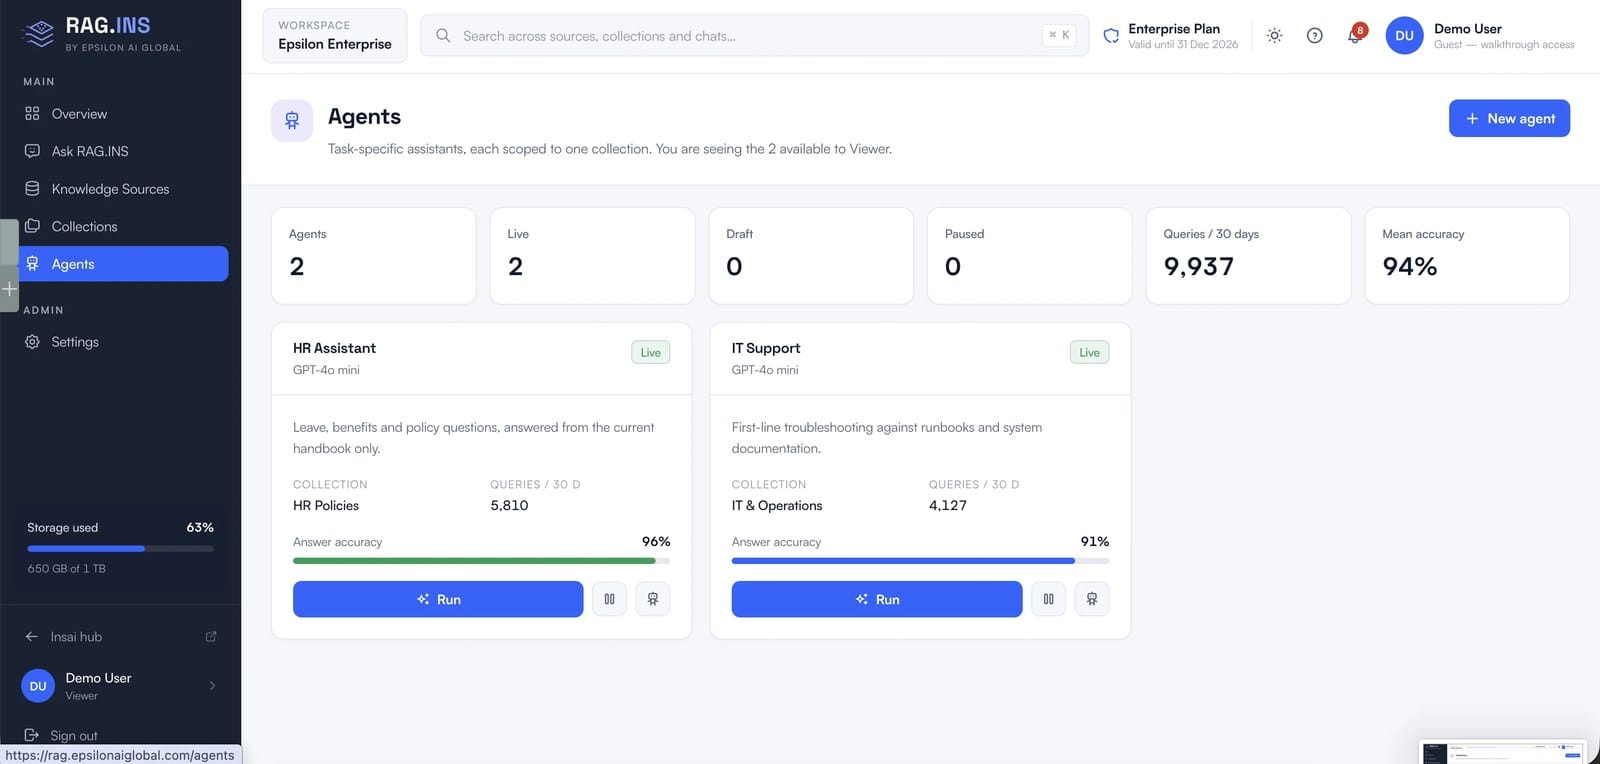Click the sidebar DU avatar
This screenshot has width=1600, height=764.
tap(38, 686)
